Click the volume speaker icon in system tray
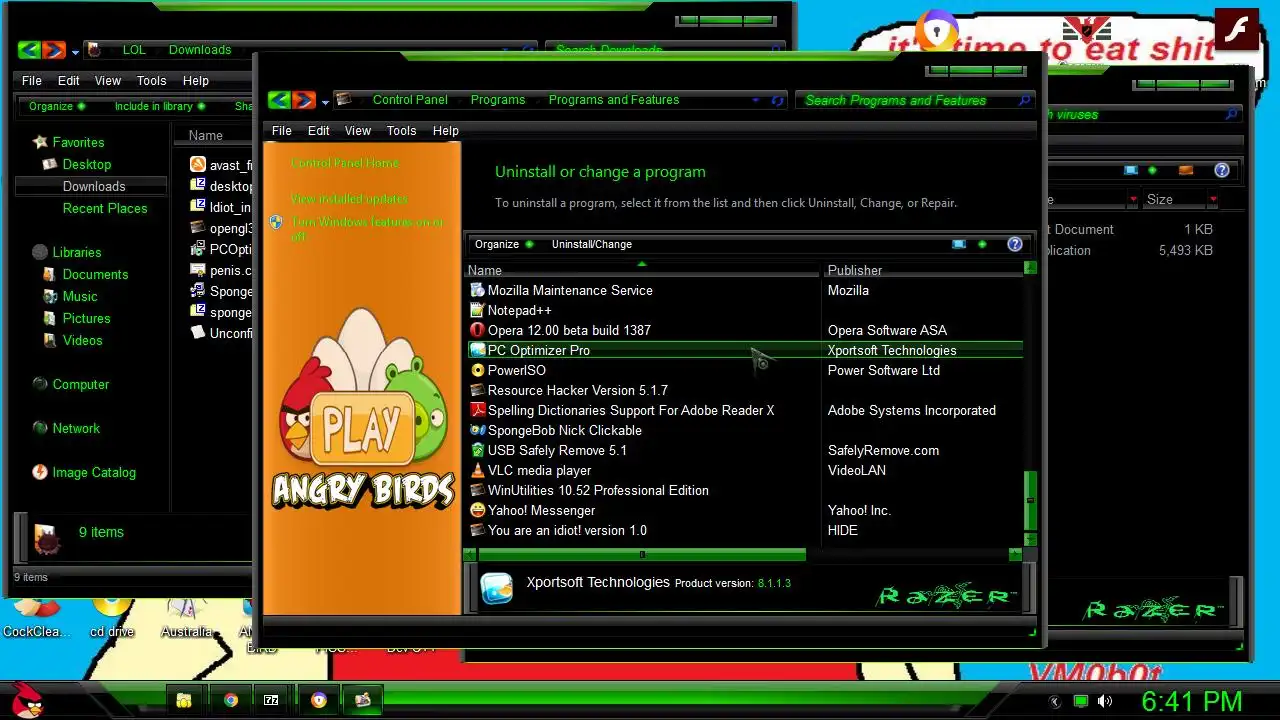The height and width of the screenshot is (720, 1280). [1105, 701]
